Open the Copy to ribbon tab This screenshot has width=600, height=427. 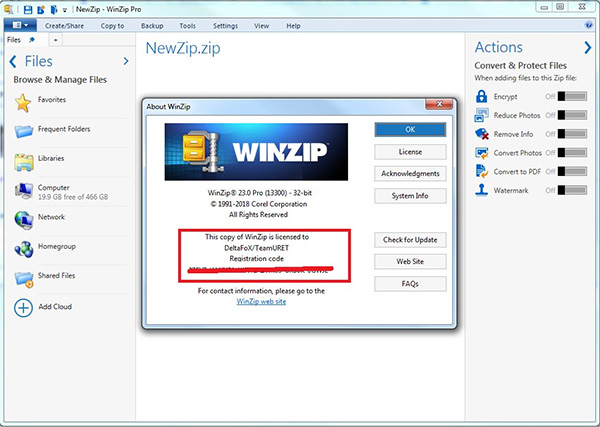(x=112, y=26)
